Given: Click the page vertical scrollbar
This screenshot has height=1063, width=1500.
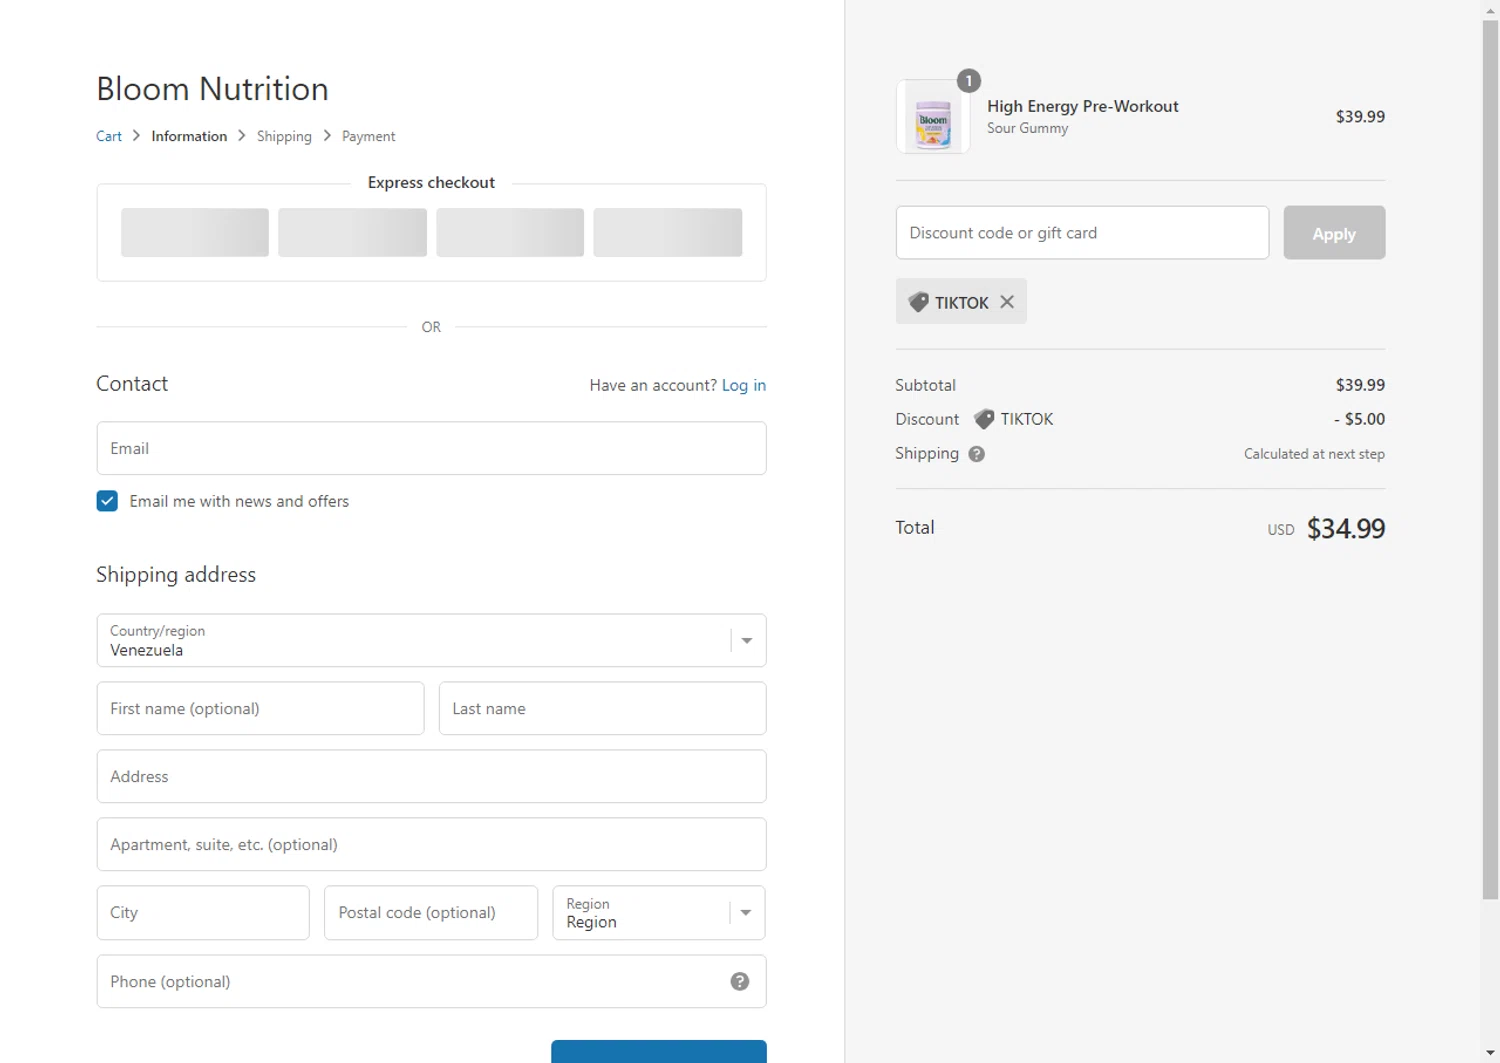Looking at the screenshot, I should (1490, 460).
